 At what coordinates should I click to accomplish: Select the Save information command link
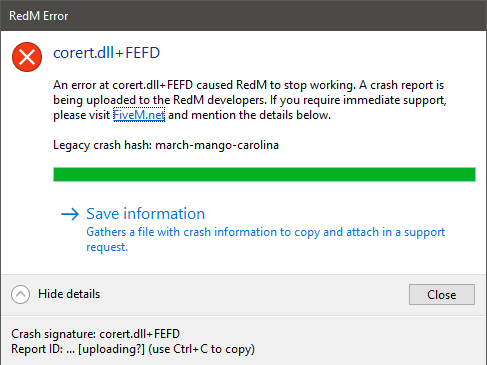point(252,230)
